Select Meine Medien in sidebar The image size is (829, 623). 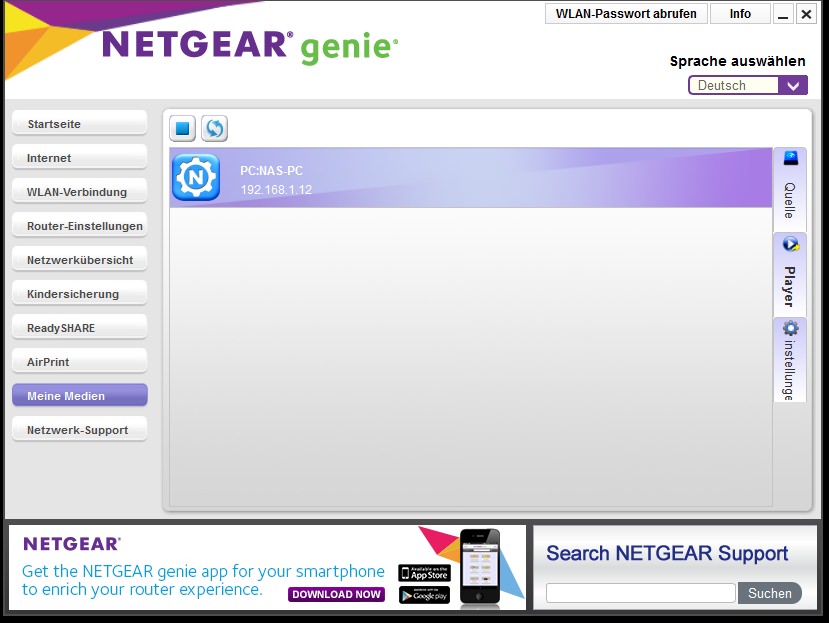(x=80, y=396)
